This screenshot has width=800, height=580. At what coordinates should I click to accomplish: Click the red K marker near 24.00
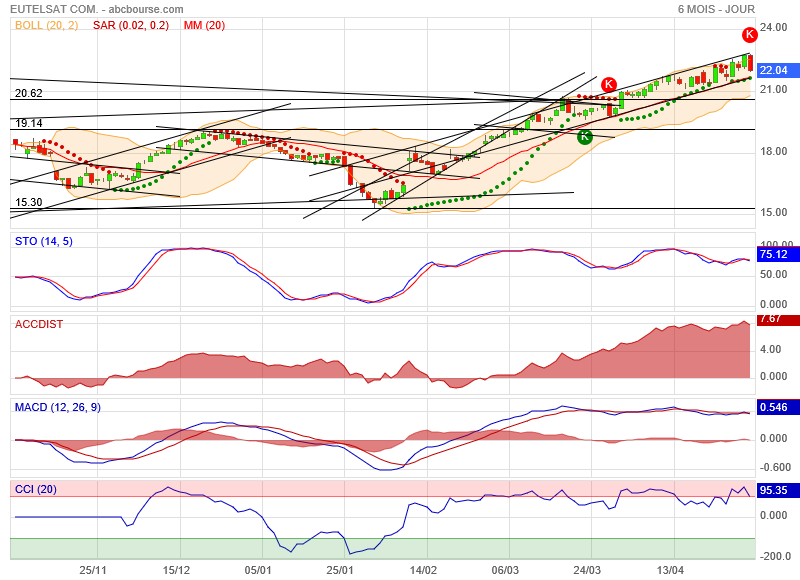(x=749, y=35)
